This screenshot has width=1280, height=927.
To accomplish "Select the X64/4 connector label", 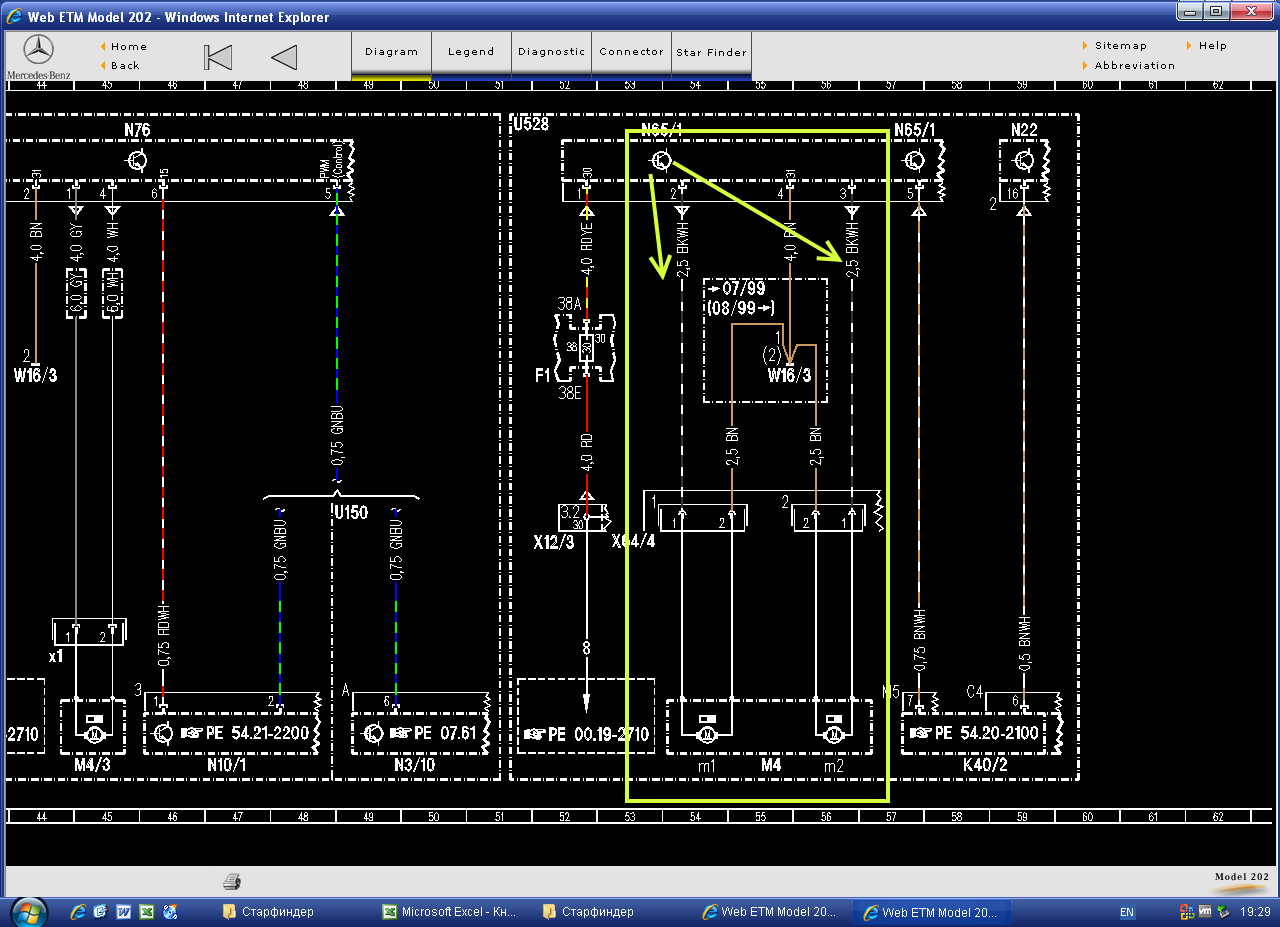I will click(634, 541).
